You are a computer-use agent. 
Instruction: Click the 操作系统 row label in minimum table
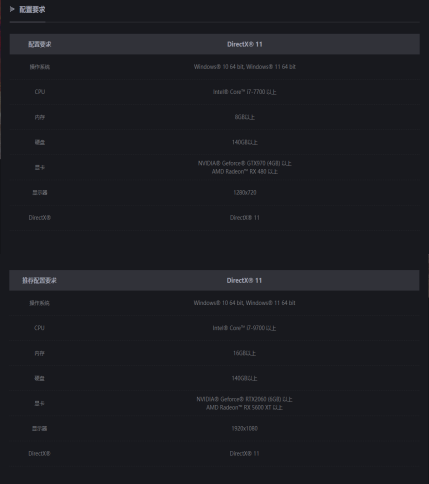[40, 67]
